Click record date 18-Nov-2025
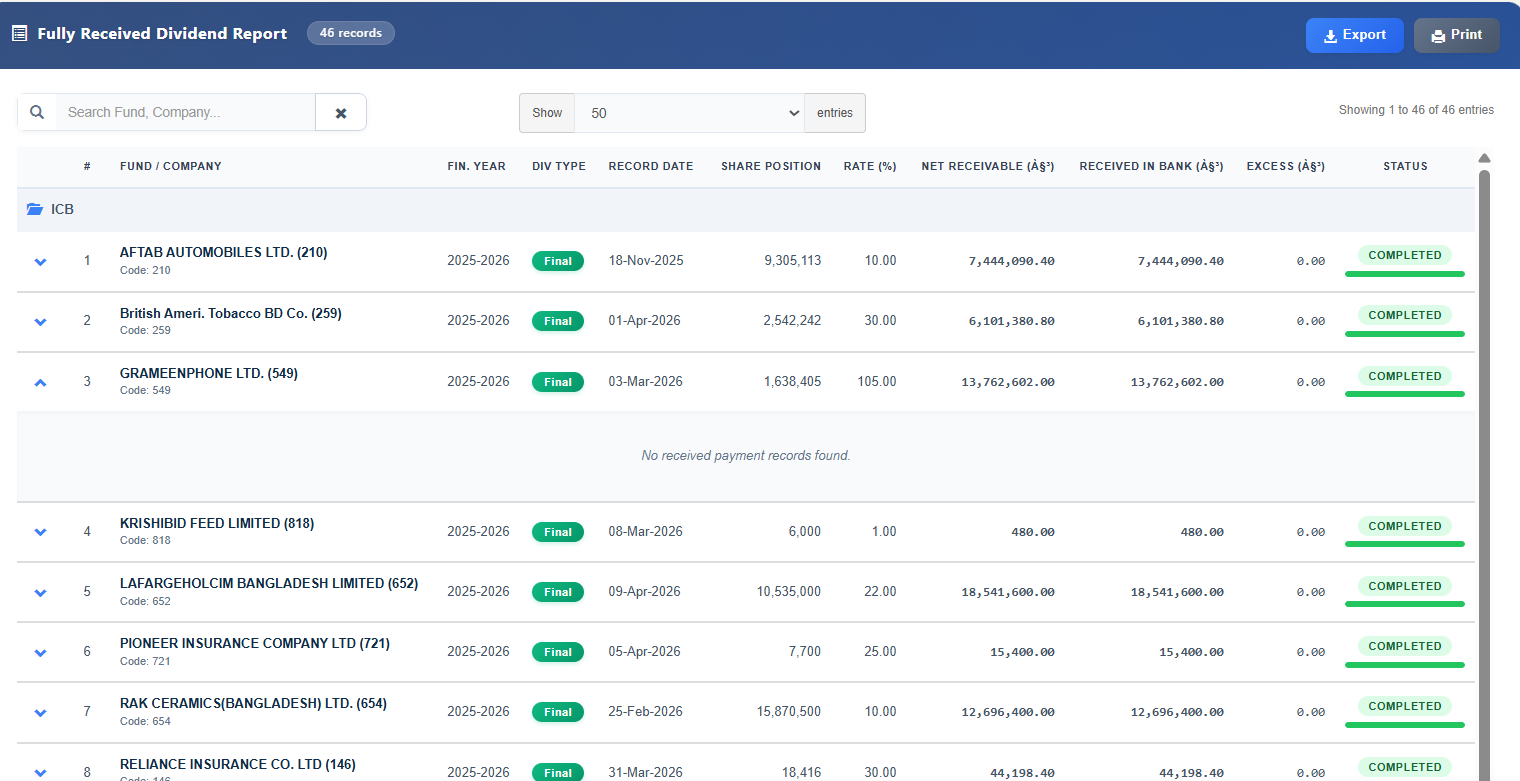Screen dimensions: 1520x781 click(x=646, y=261)
